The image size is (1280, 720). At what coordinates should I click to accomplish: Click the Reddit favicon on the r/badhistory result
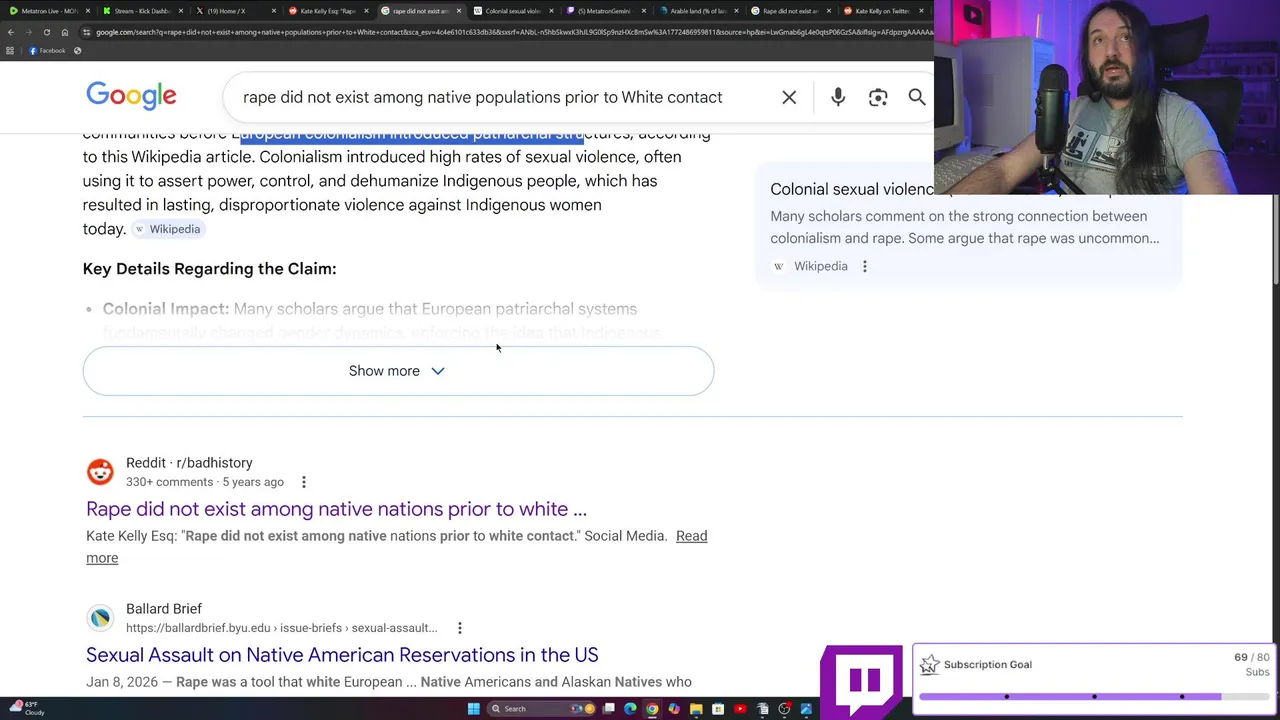(100, 471)
